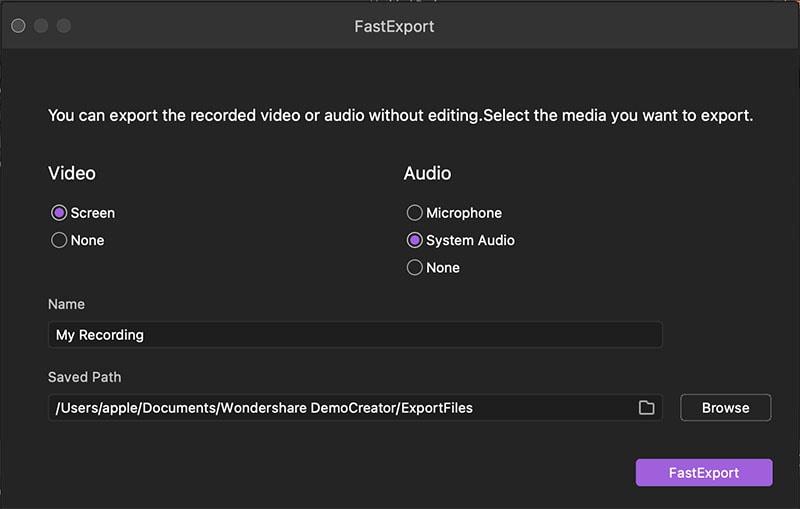Click the Microphone option label text

(464, 213)
